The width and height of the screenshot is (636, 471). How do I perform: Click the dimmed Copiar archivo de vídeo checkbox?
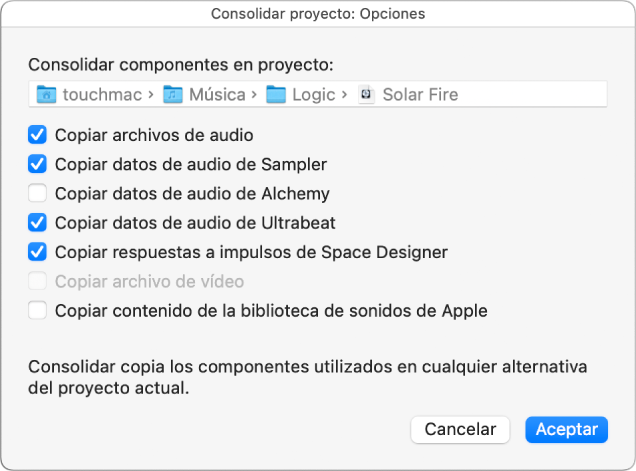click(38, 281)
